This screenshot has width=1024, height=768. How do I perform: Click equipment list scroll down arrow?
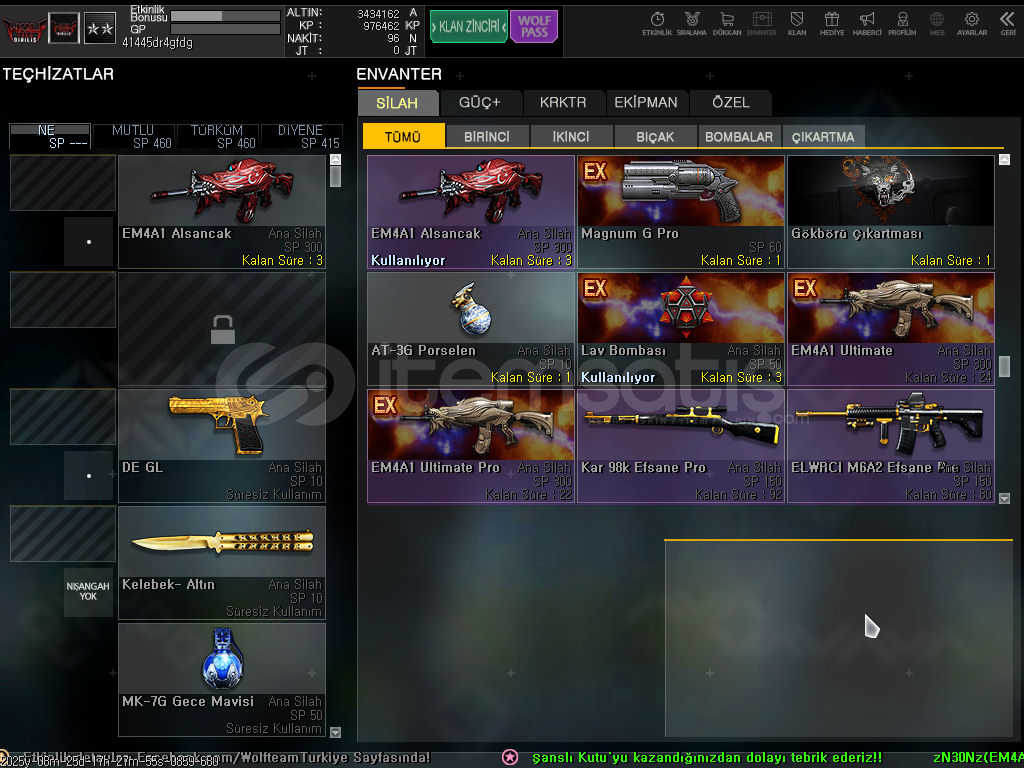(x=336, y=732)
